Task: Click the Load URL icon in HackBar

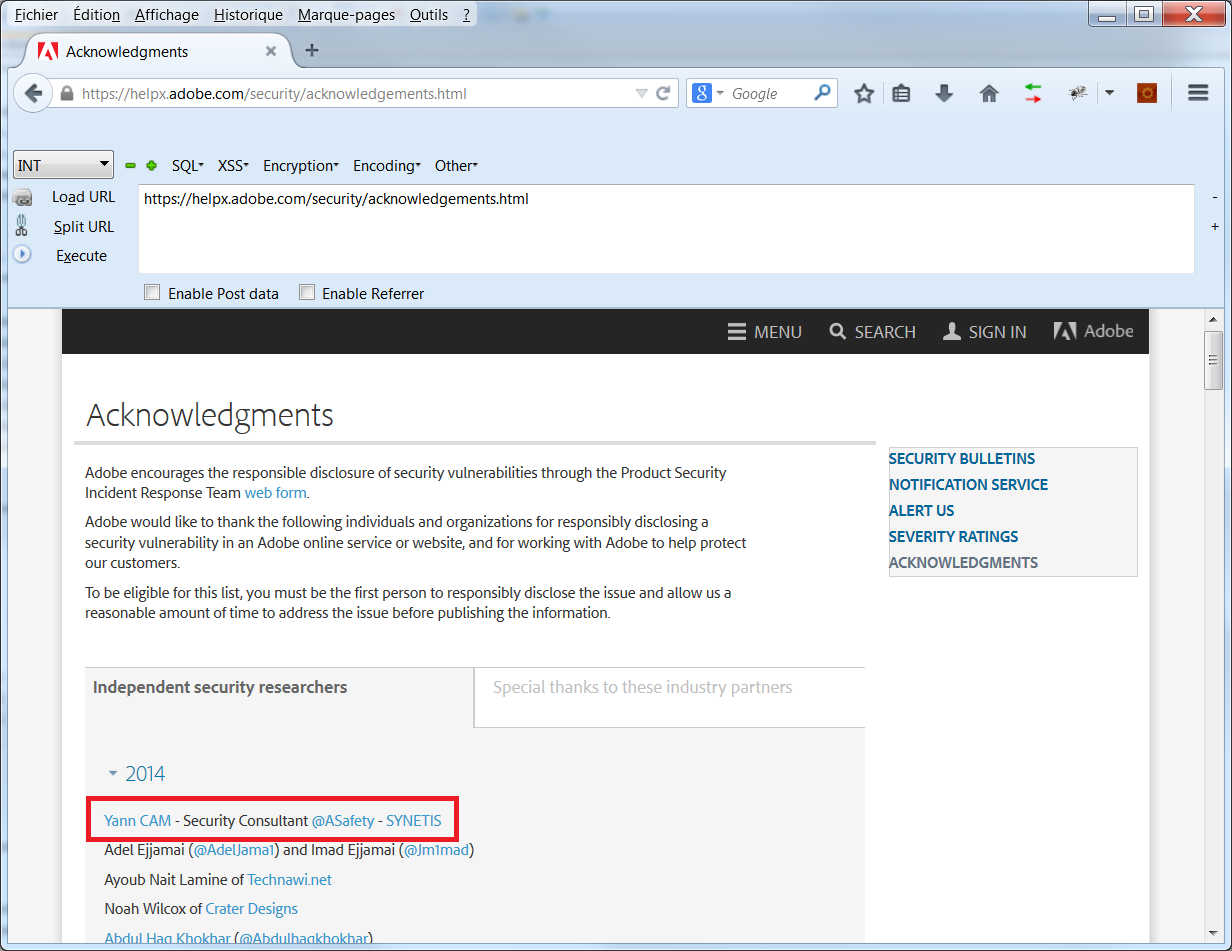Action: (x=23, y=198)
